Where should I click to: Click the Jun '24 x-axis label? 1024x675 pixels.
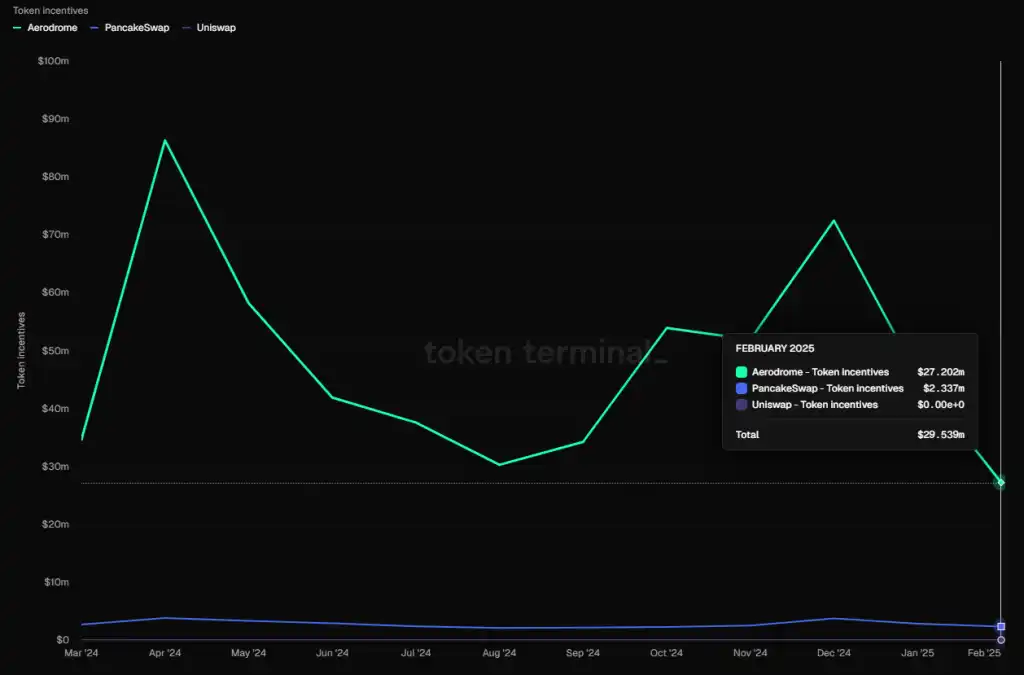click(x=332, y=654)
